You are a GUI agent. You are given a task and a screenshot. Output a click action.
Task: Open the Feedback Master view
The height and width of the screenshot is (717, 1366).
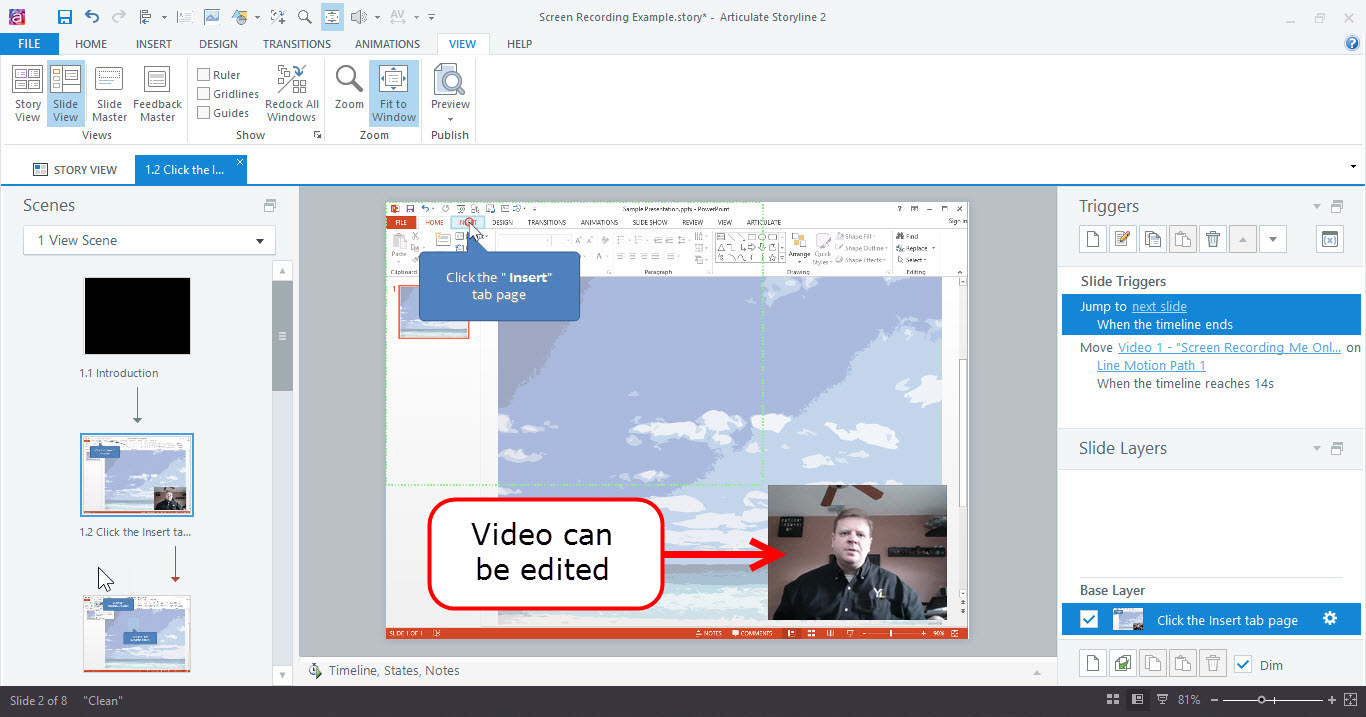coord(157,93)
